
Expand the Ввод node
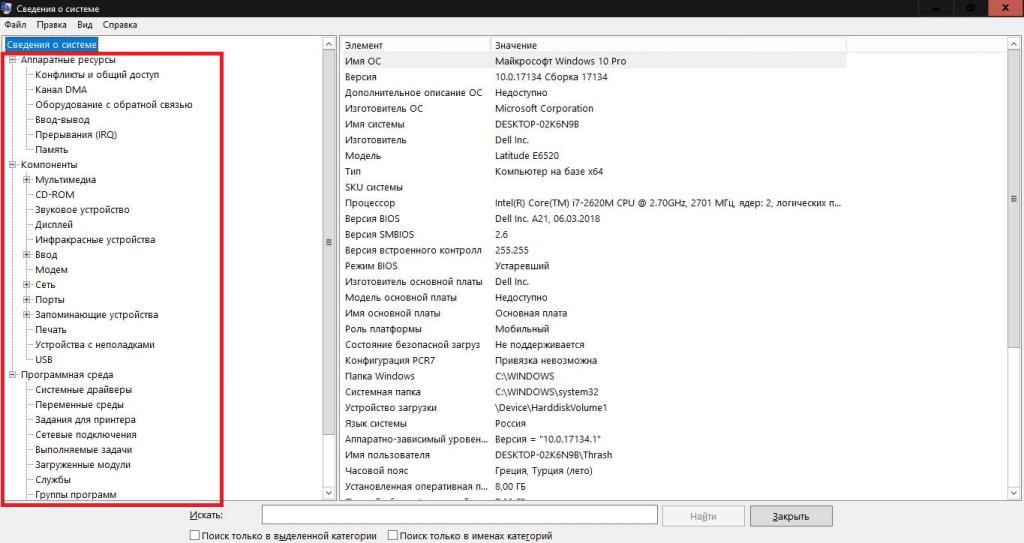click(27, 255)
